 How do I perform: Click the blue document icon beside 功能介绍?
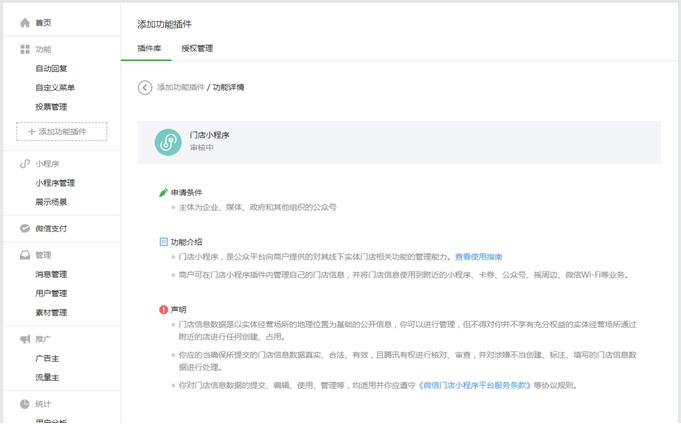tap(163, 242)
